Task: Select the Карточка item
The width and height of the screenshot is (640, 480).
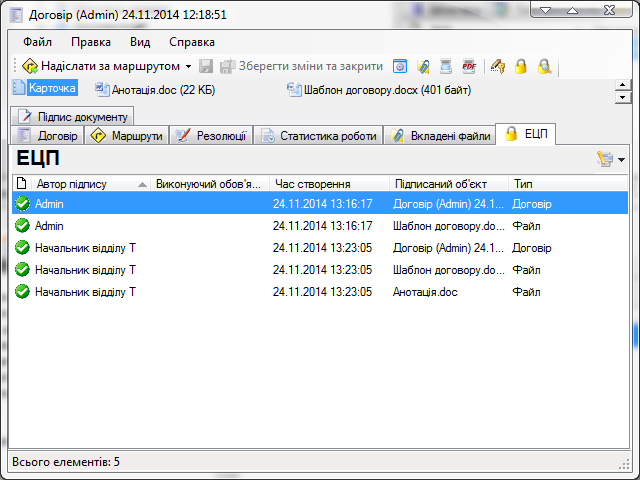Action: tap(45, 88)
